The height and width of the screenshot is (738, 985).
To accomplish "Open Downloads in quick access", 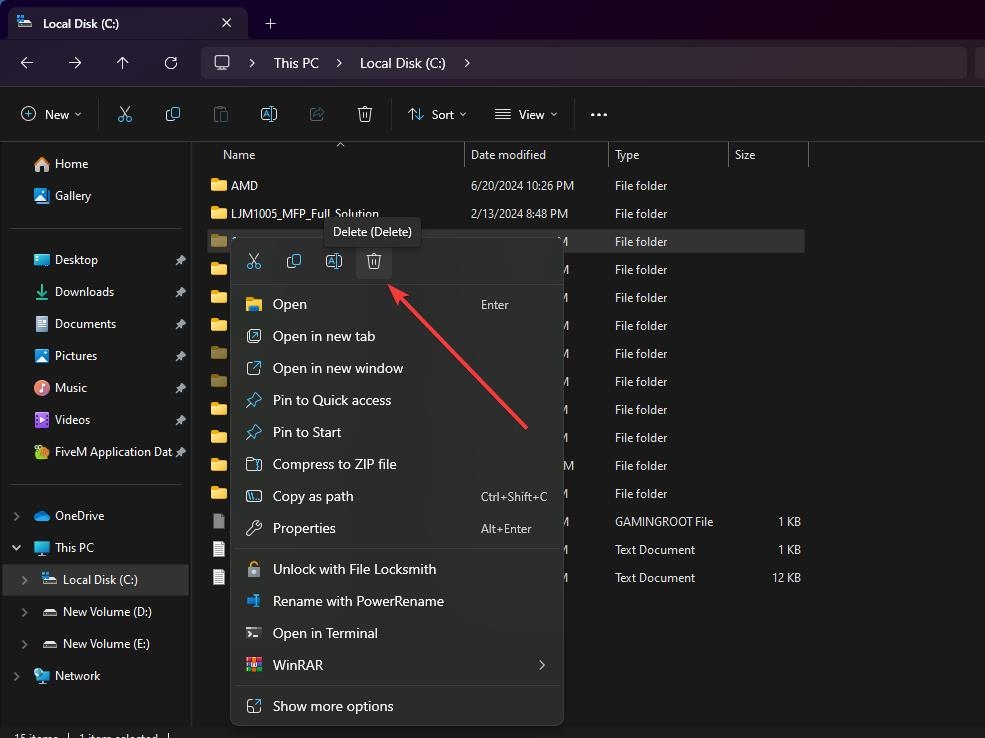I will click(x=73, y=292).
